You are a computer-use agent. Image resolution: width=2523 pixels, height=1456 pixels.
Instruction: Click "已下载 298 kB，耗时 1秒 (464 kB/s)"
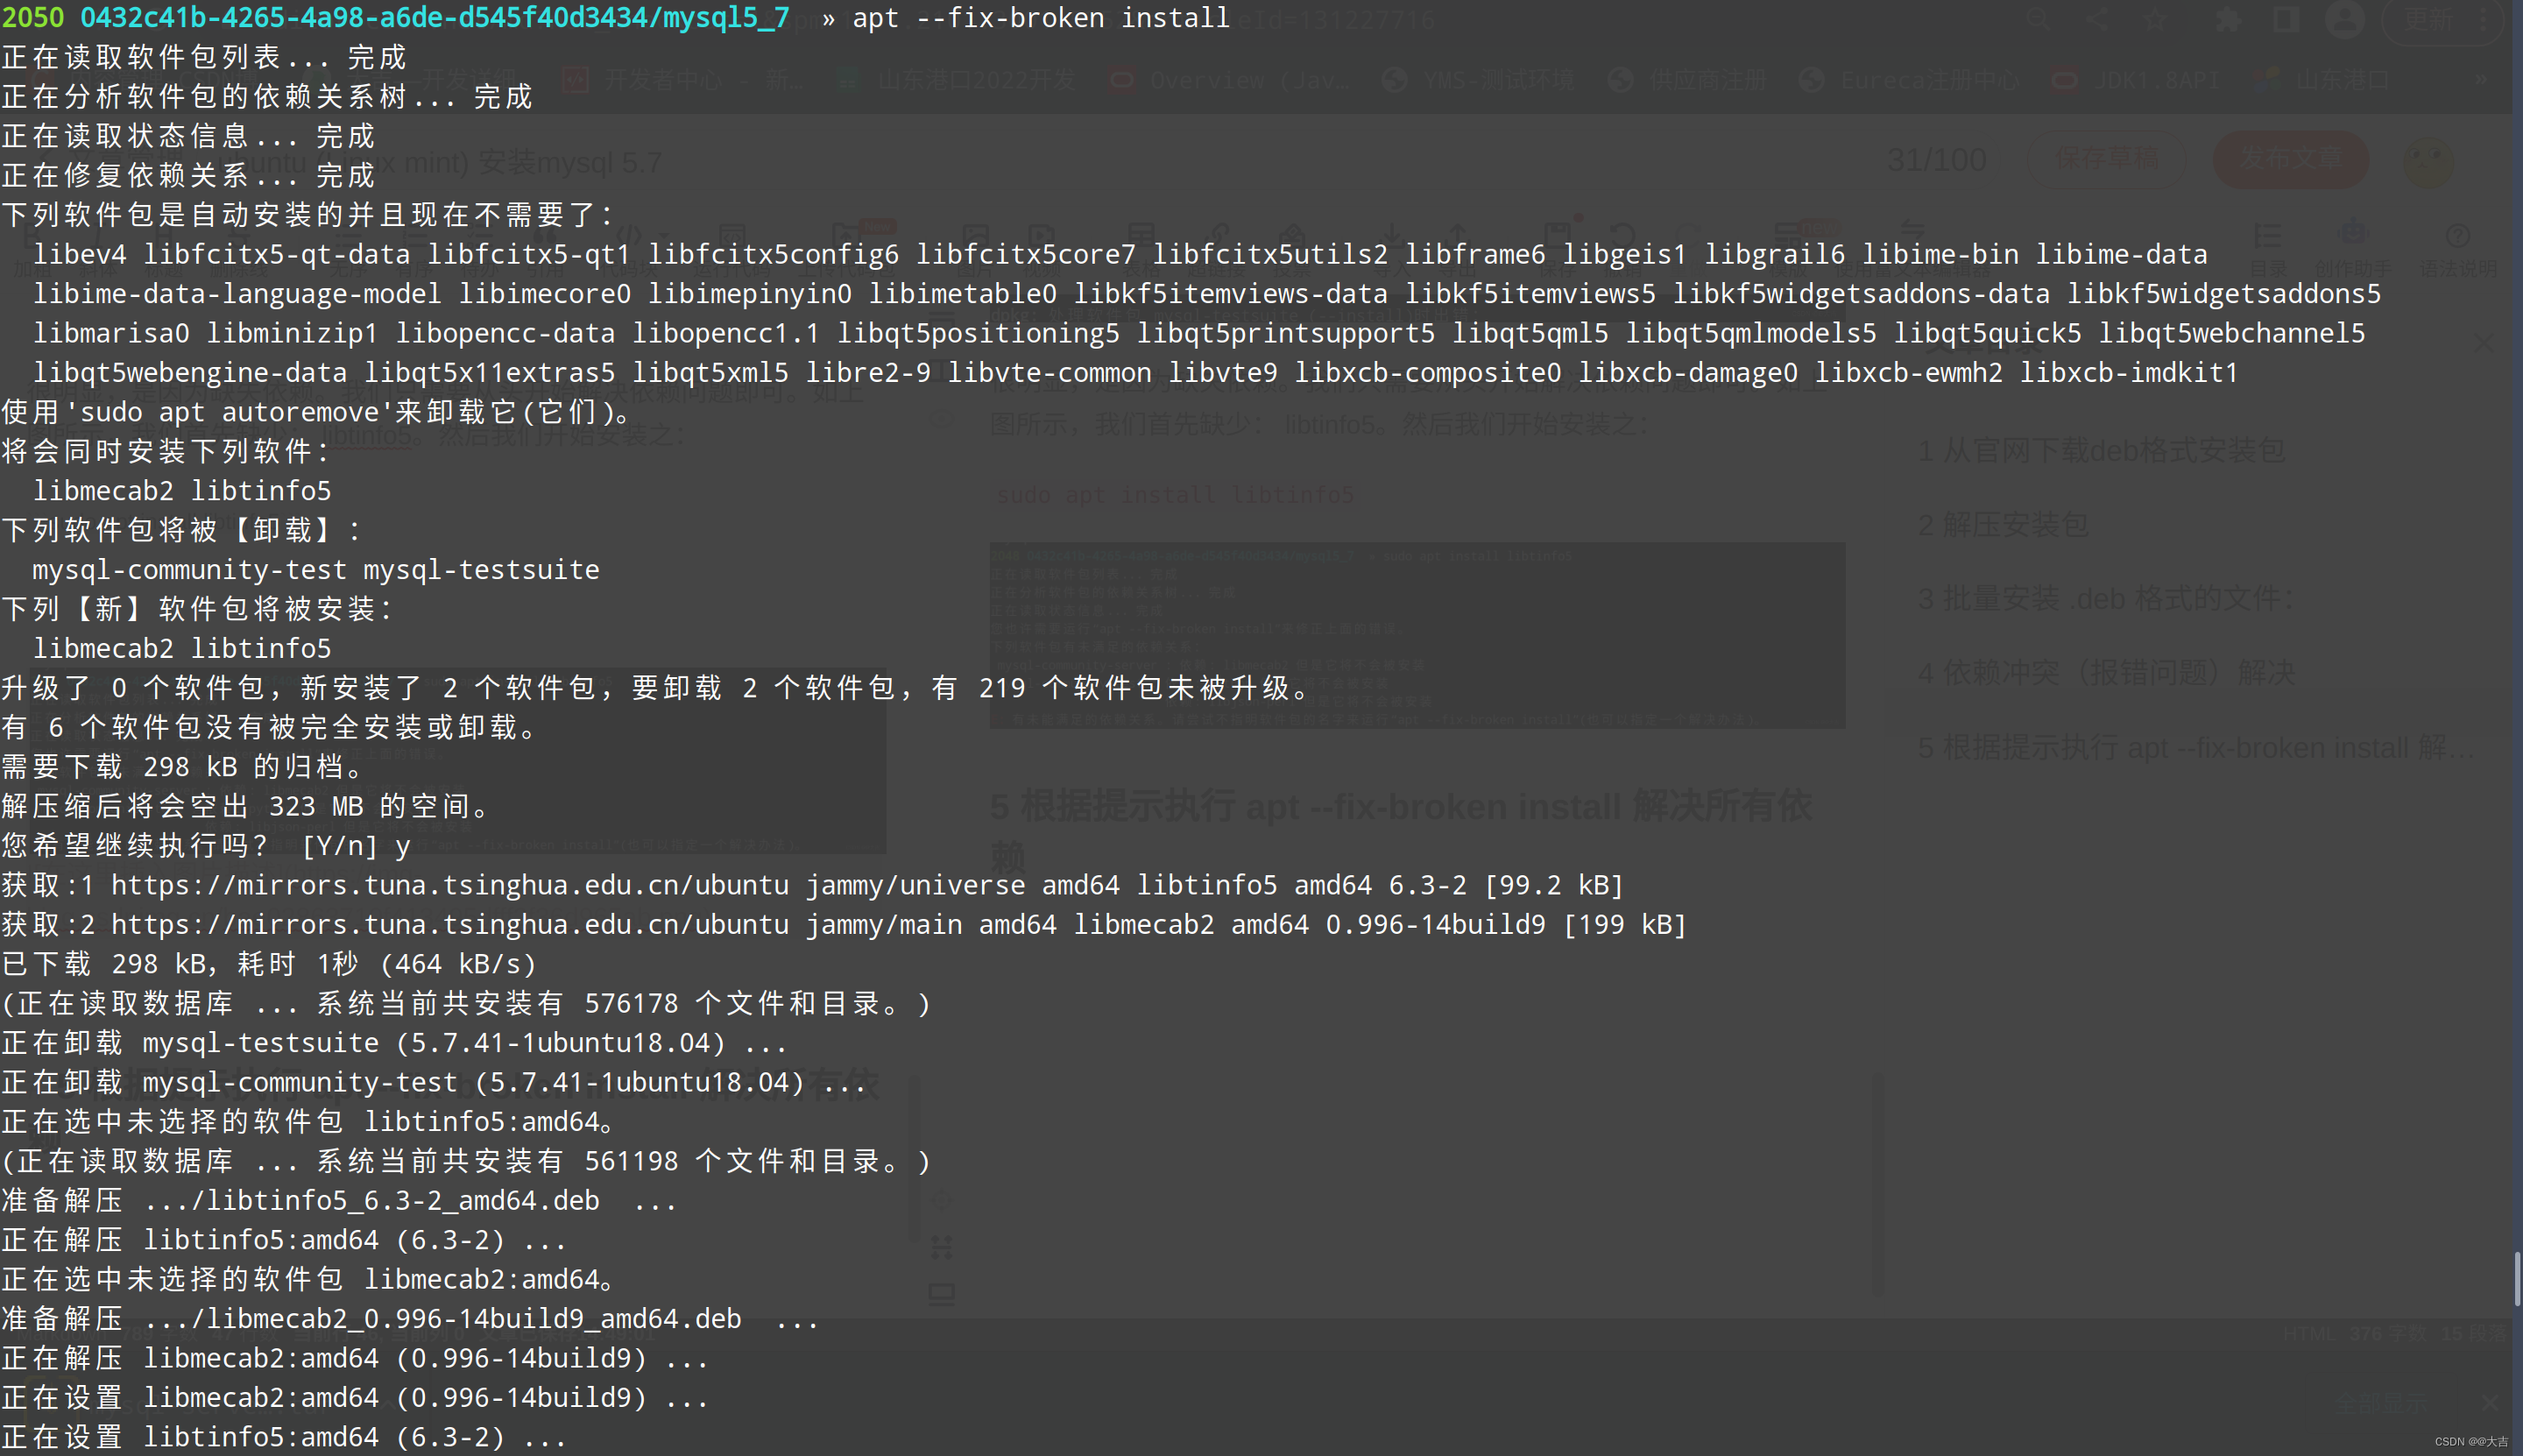pyautogui.click(x=269, y=964)
